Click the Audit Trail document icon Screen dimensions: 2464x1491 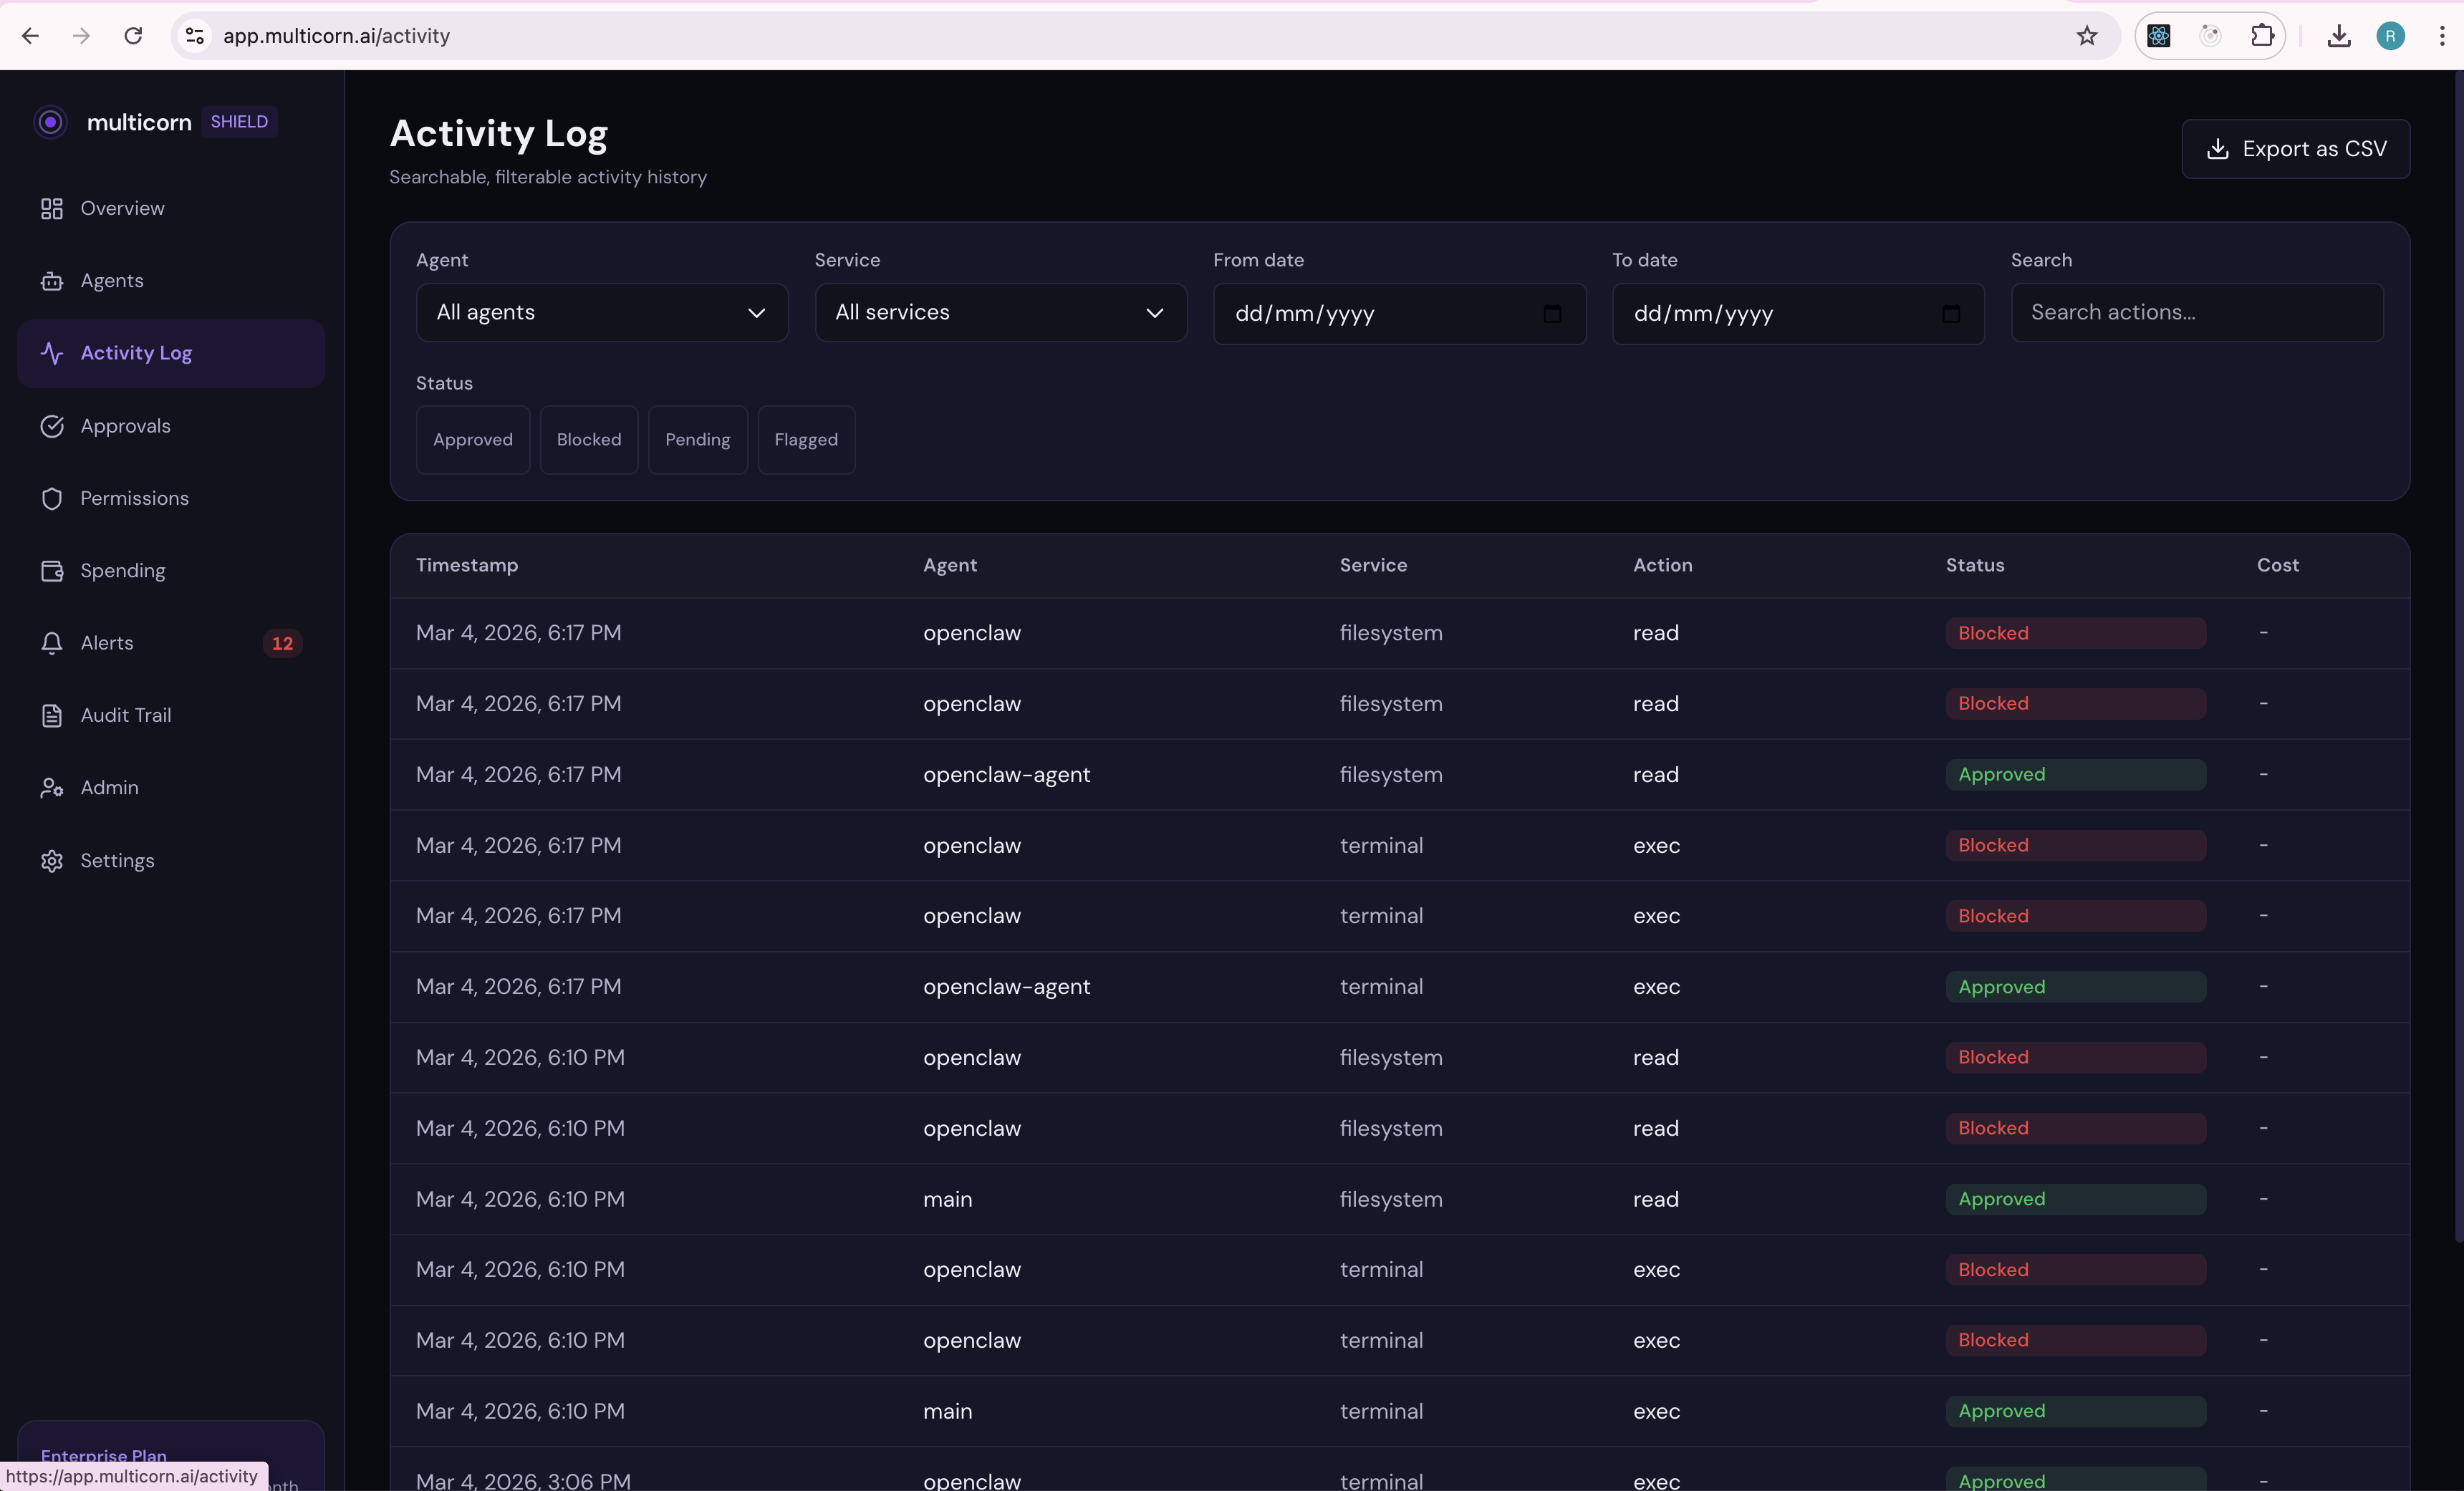point(52,715)
